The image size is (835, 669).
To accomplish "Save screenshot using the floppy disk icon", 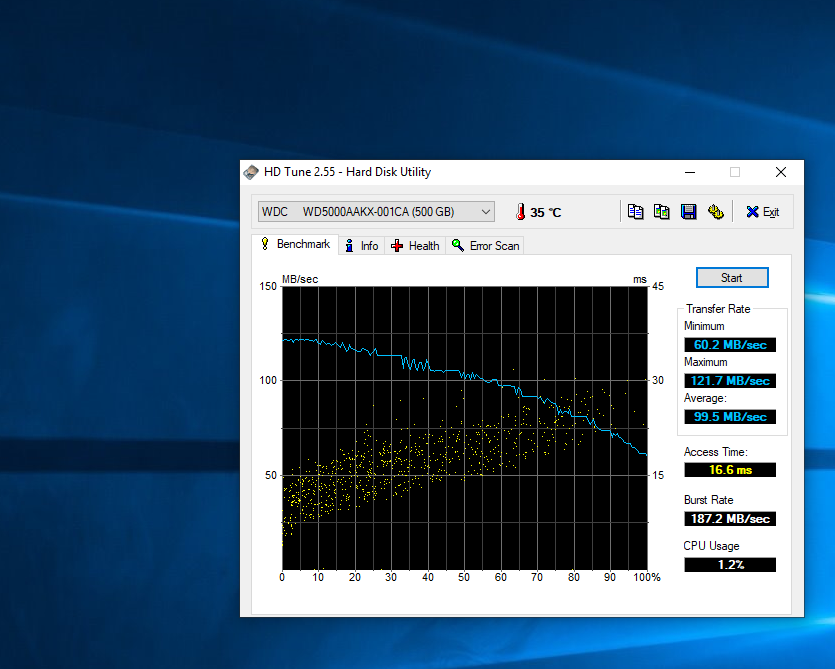I will pyautogui.click(x=688, y=211).
